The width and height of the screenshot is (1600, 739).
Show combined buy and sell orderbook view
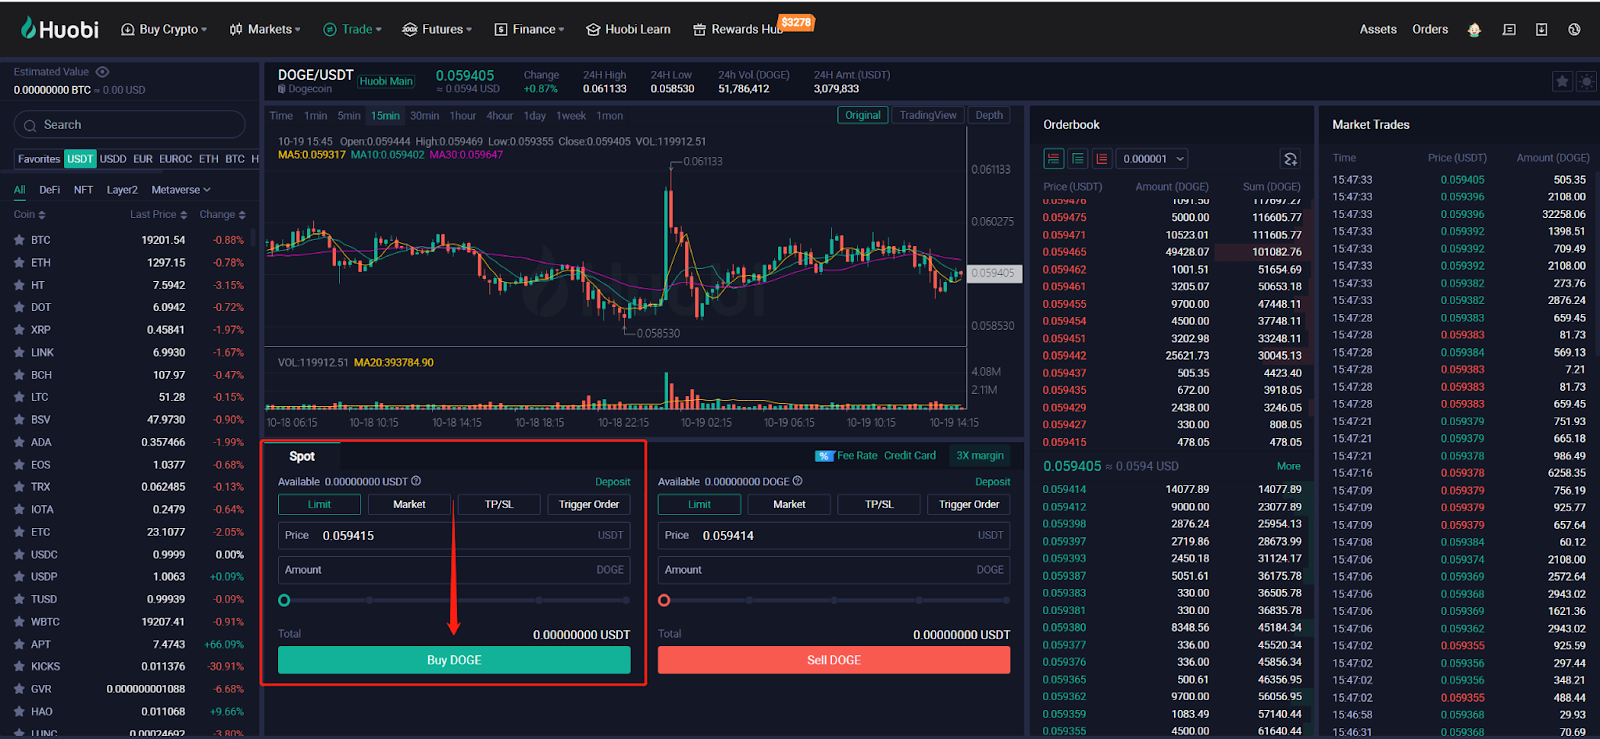click(1054, 159)
